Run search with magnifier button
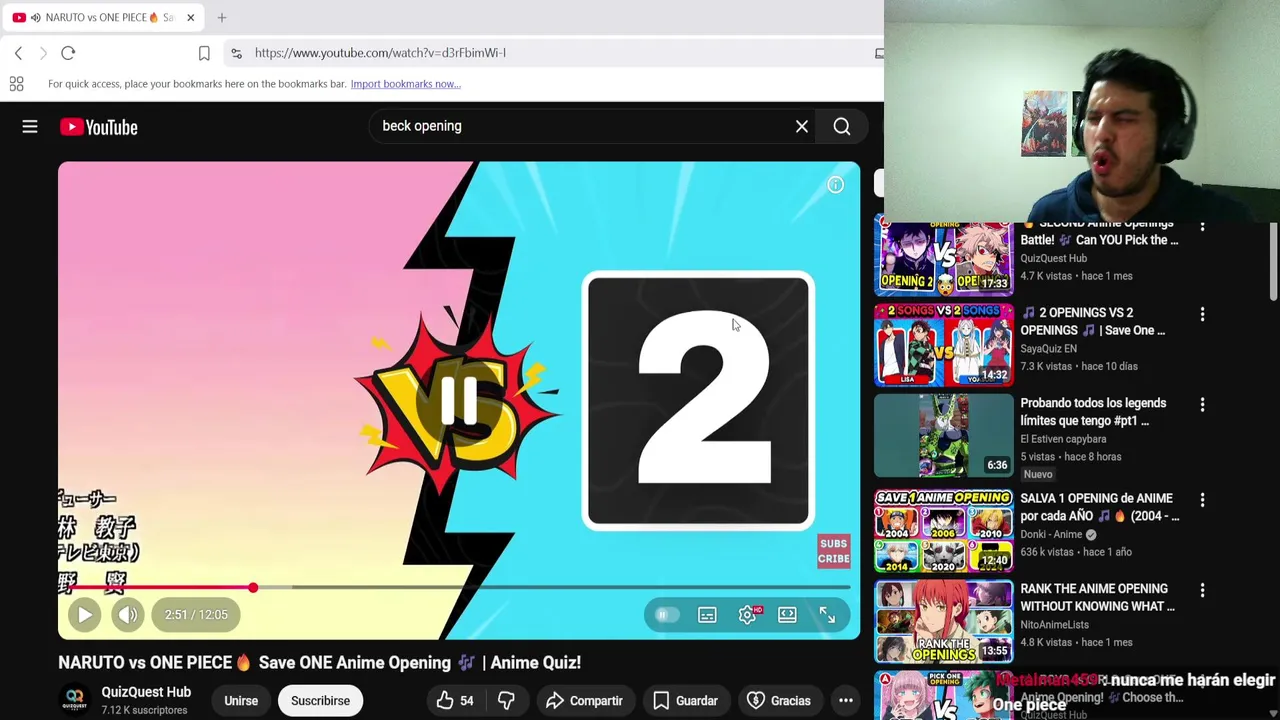The height and width of the screenshot is (720, 1280). pos(842,126)
